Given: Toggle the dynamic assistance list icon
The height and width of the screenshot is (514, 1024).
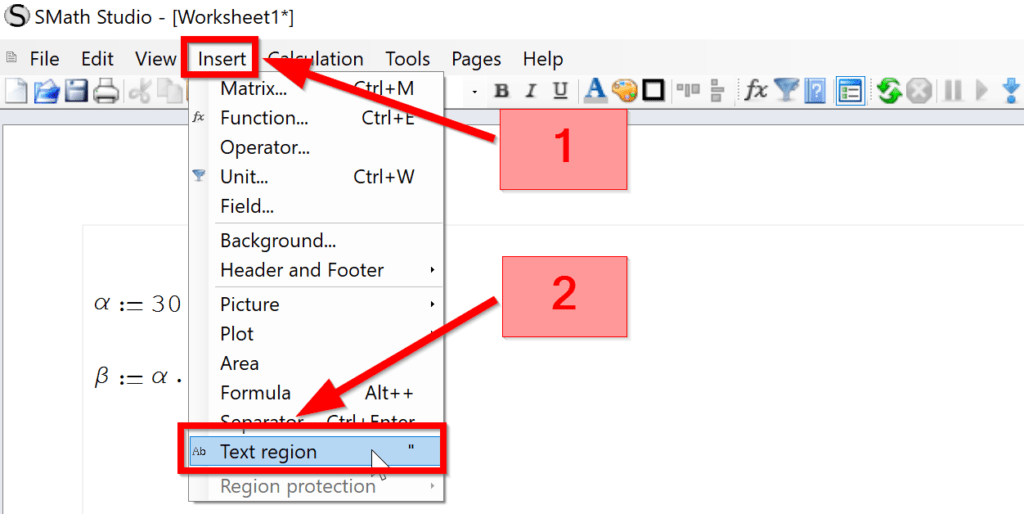Looking at the screenshot, I should coord(851,91).
